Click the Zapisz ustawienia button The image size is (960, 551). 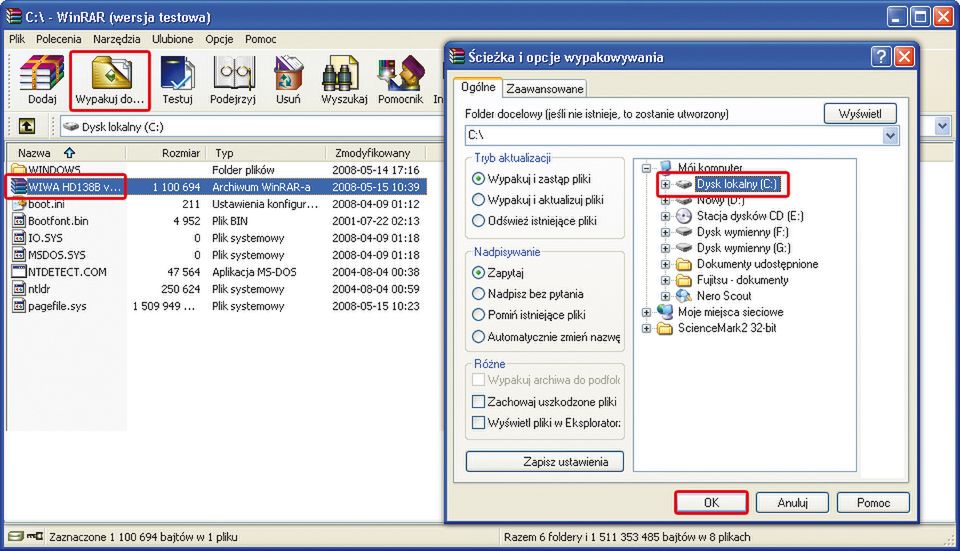pyautogui.click(x=545, y=462)
